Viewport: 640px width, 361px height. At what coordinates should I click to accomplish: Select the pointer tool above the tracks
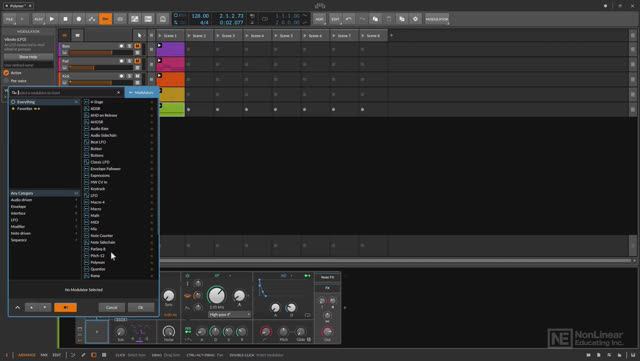pyautogui.click(x=139, y=36)
